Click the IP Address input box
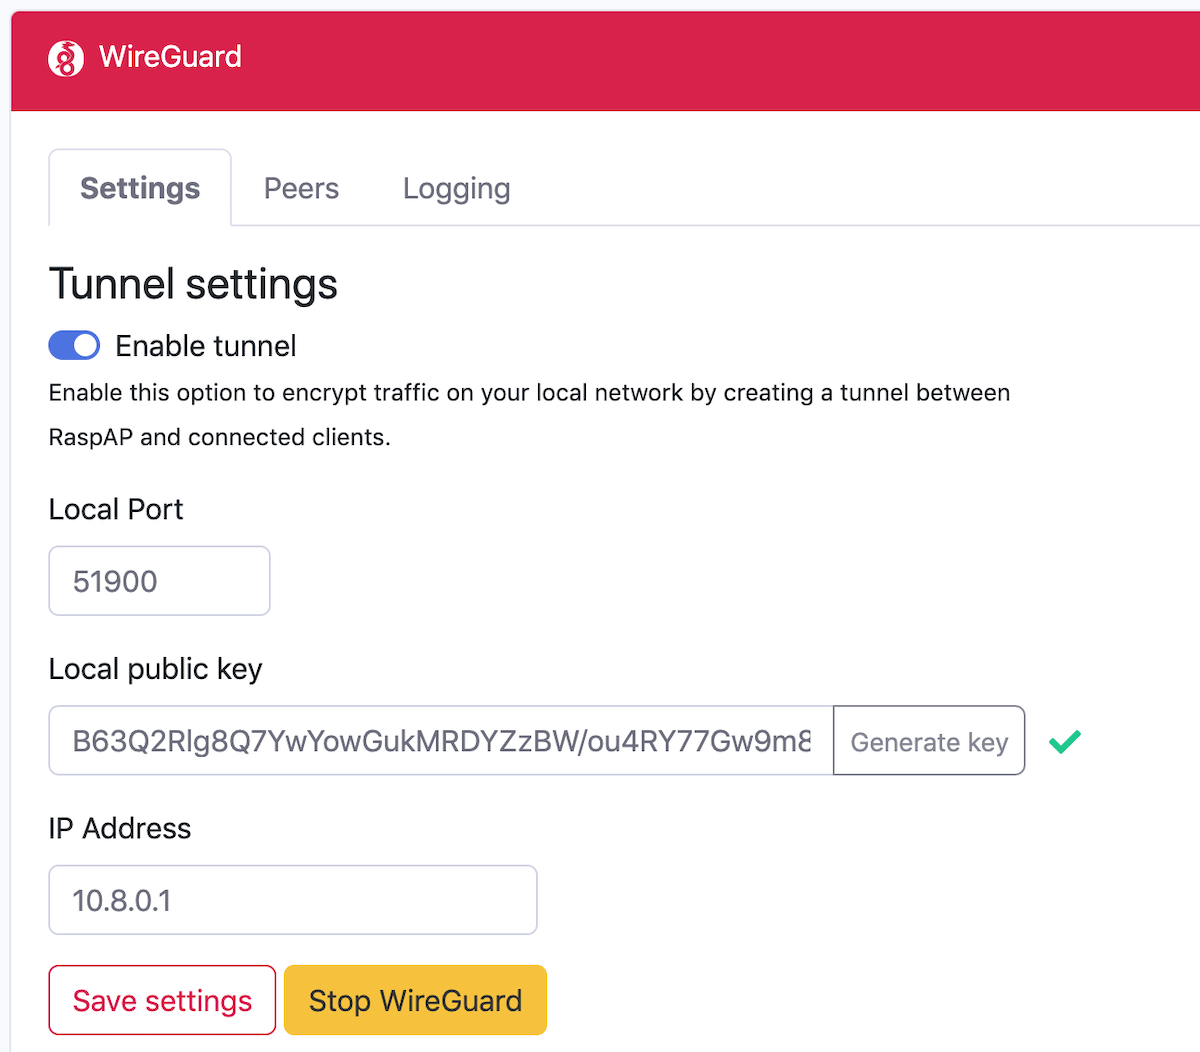The image size is (1200, 1052). tap(292, 899)
